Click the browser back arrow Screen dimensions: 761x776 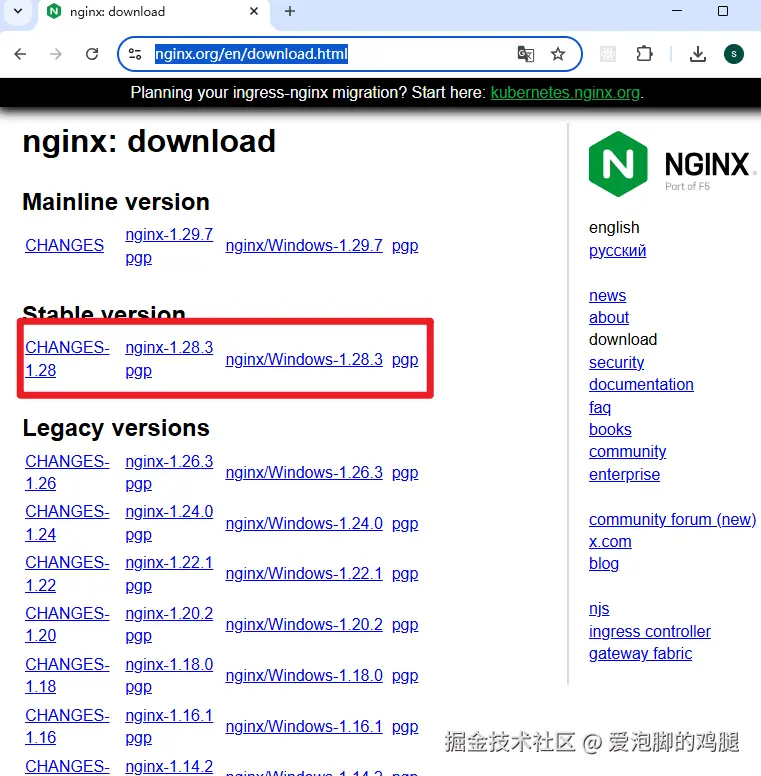(x=20, y=54)
